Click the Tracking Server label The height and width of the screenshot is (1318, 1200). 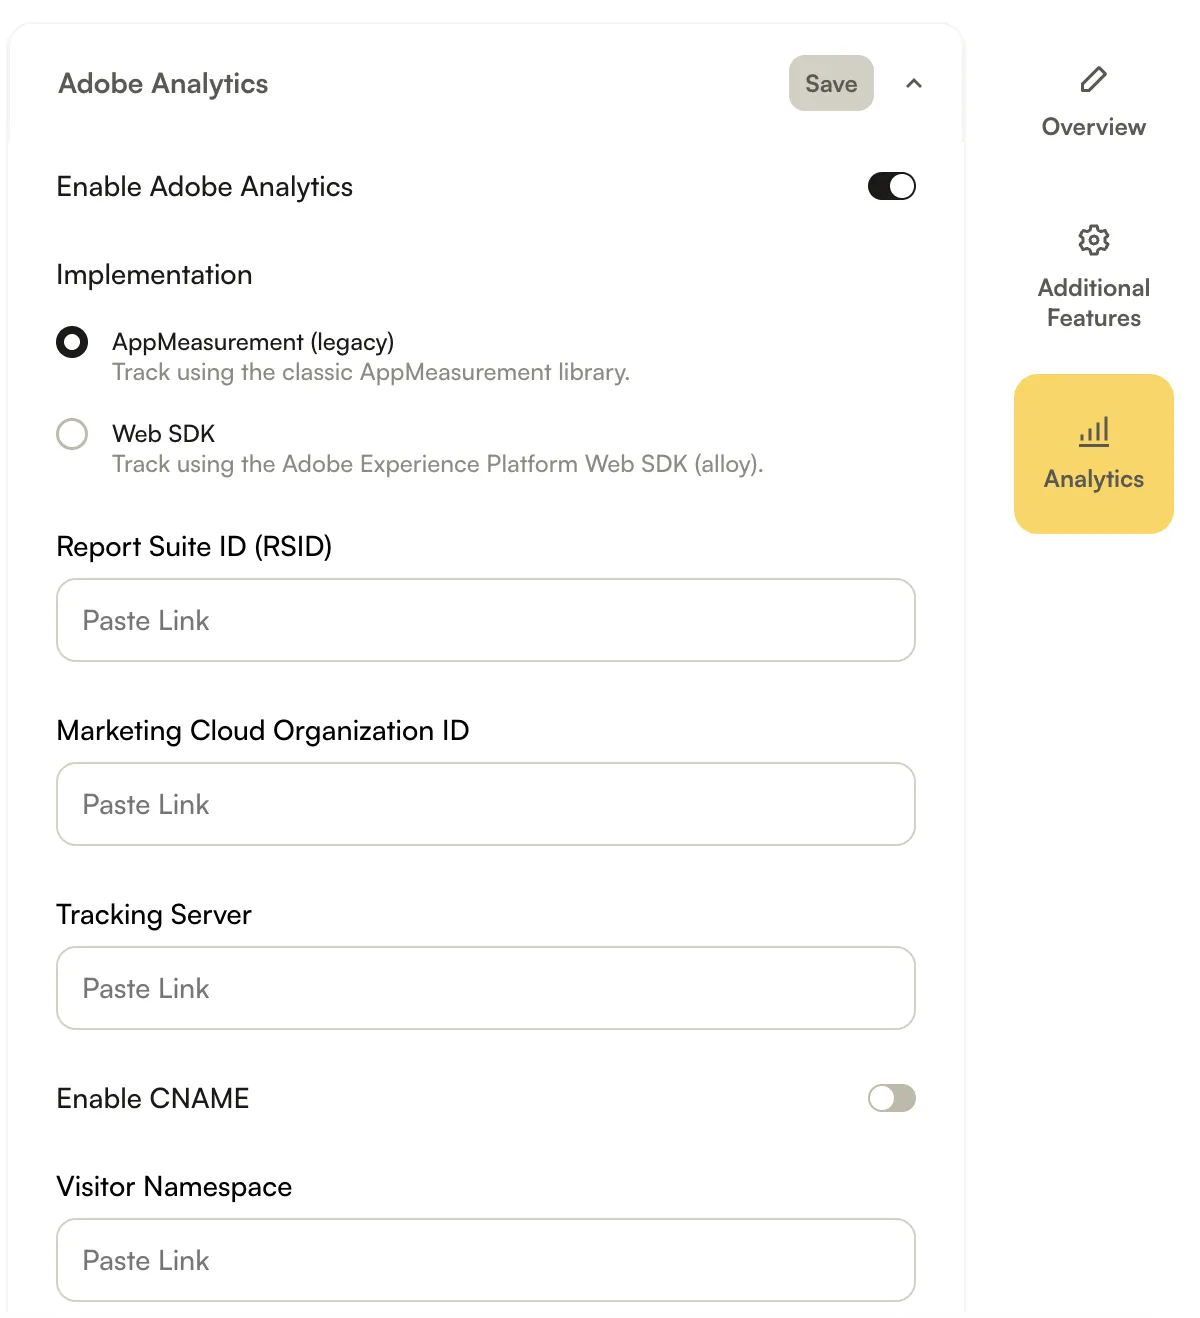point(154,915)
